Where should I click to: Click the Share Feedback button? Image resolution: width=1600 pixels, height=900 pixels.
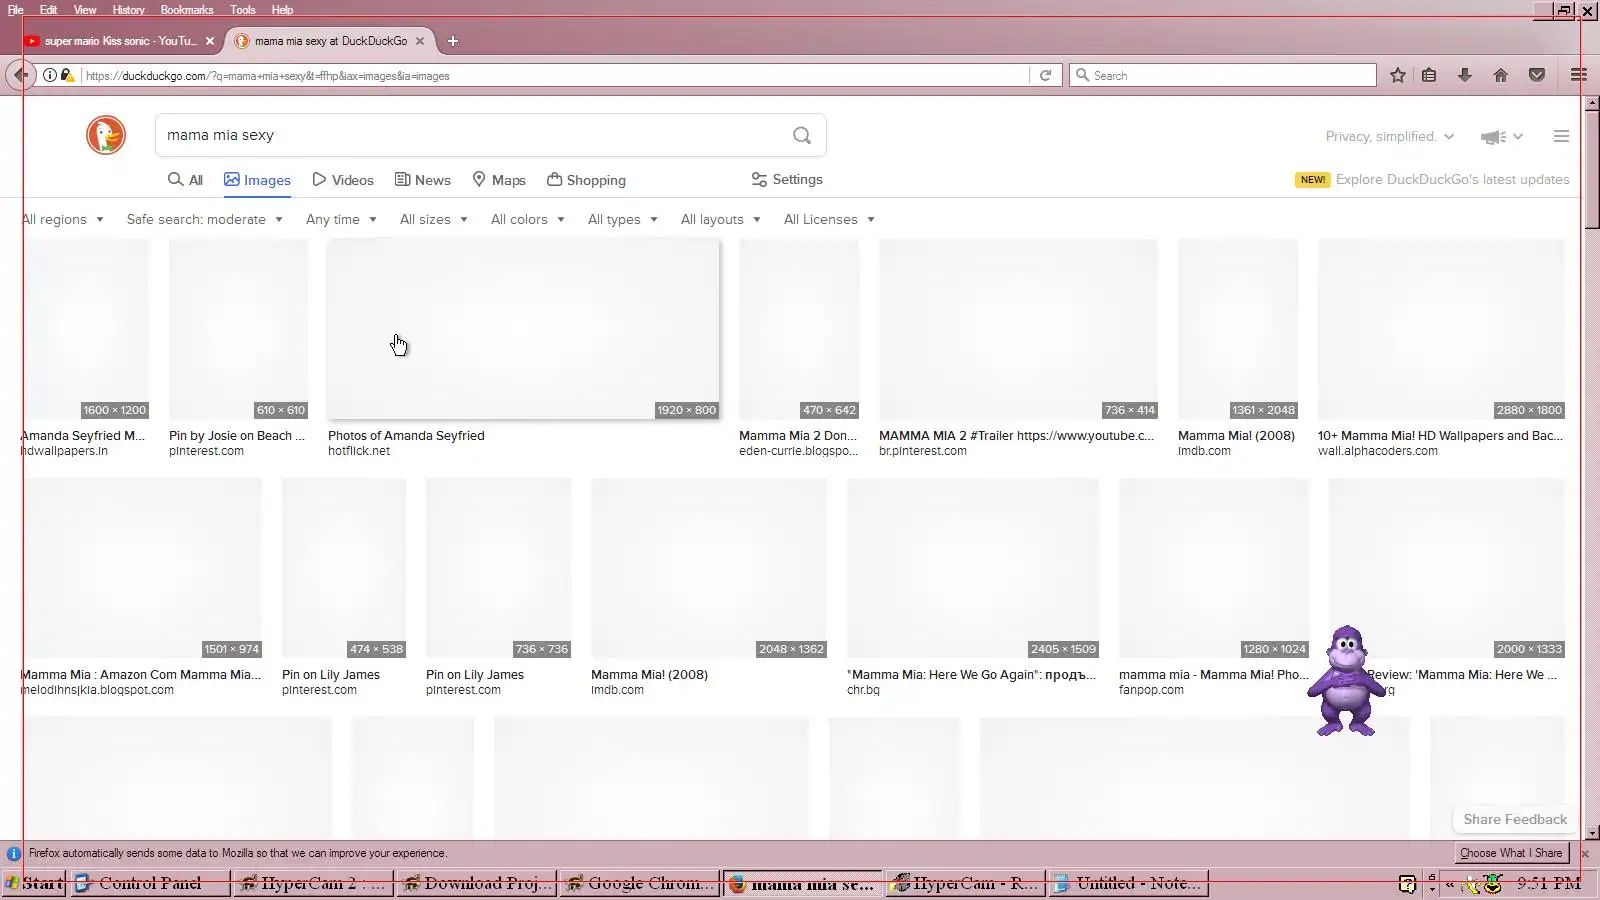(x=1515, y=819)
